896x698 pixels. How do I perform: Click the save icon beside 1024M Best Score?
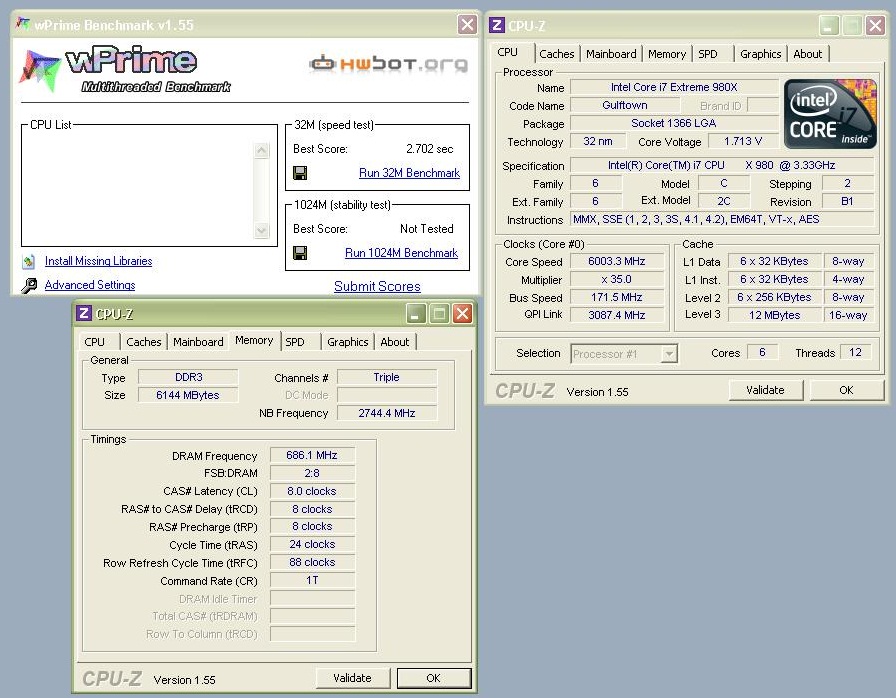click(x=300, y=253)
